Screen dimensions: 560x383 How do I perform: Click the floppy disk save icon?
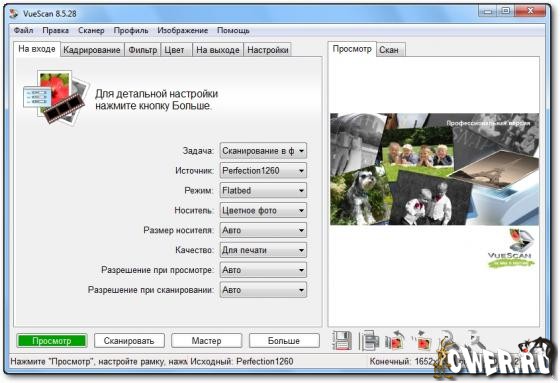click(342, 340)
